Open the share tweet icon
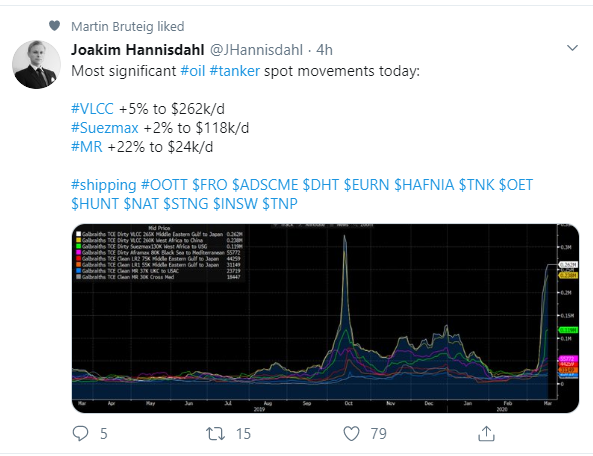Image resolution: width=593 pixels, height=456 pixels. tap(486, 433)
